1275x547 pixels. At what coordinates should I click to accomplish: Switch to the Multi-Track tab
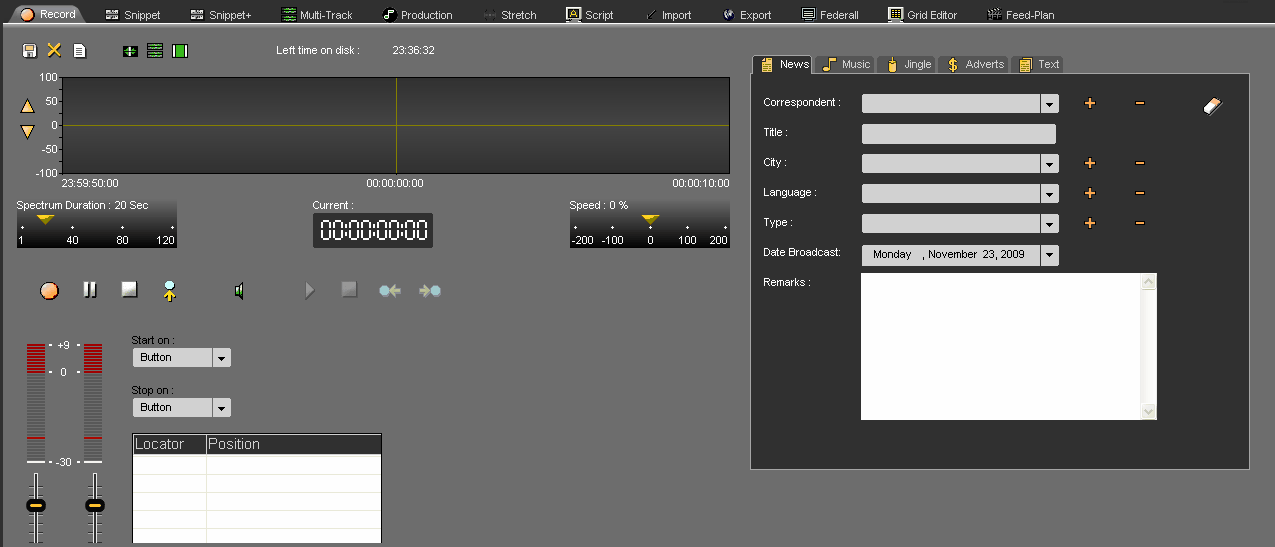click(x=316, y=15)
